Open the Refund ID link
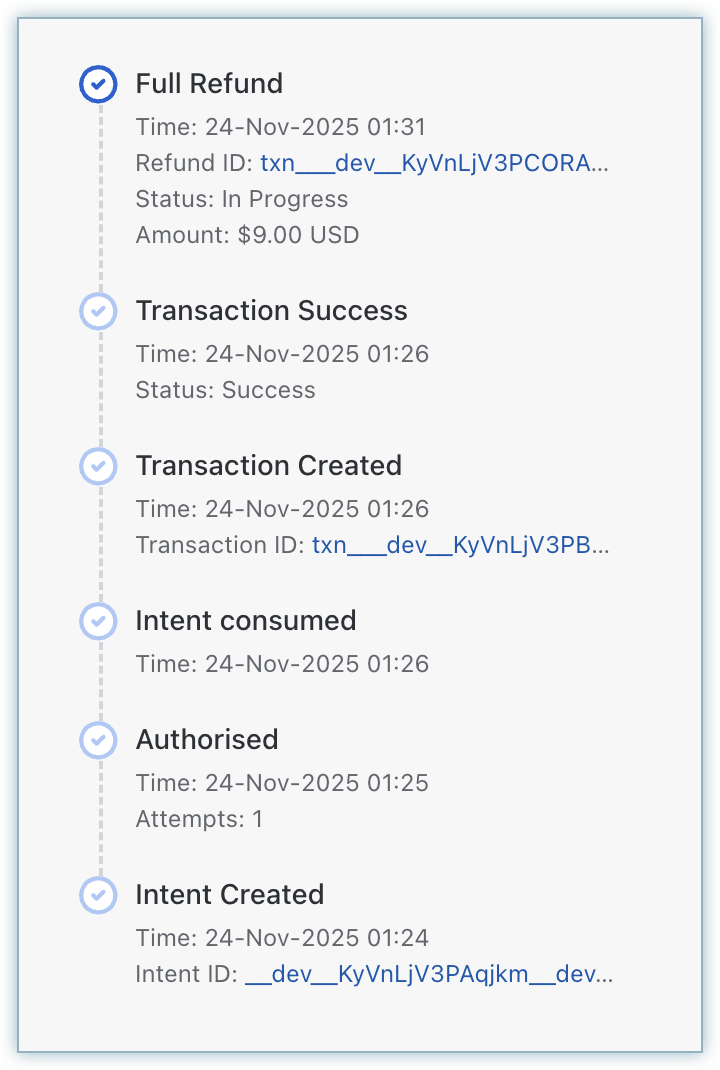720x1070 pixels. pos(434,163)
